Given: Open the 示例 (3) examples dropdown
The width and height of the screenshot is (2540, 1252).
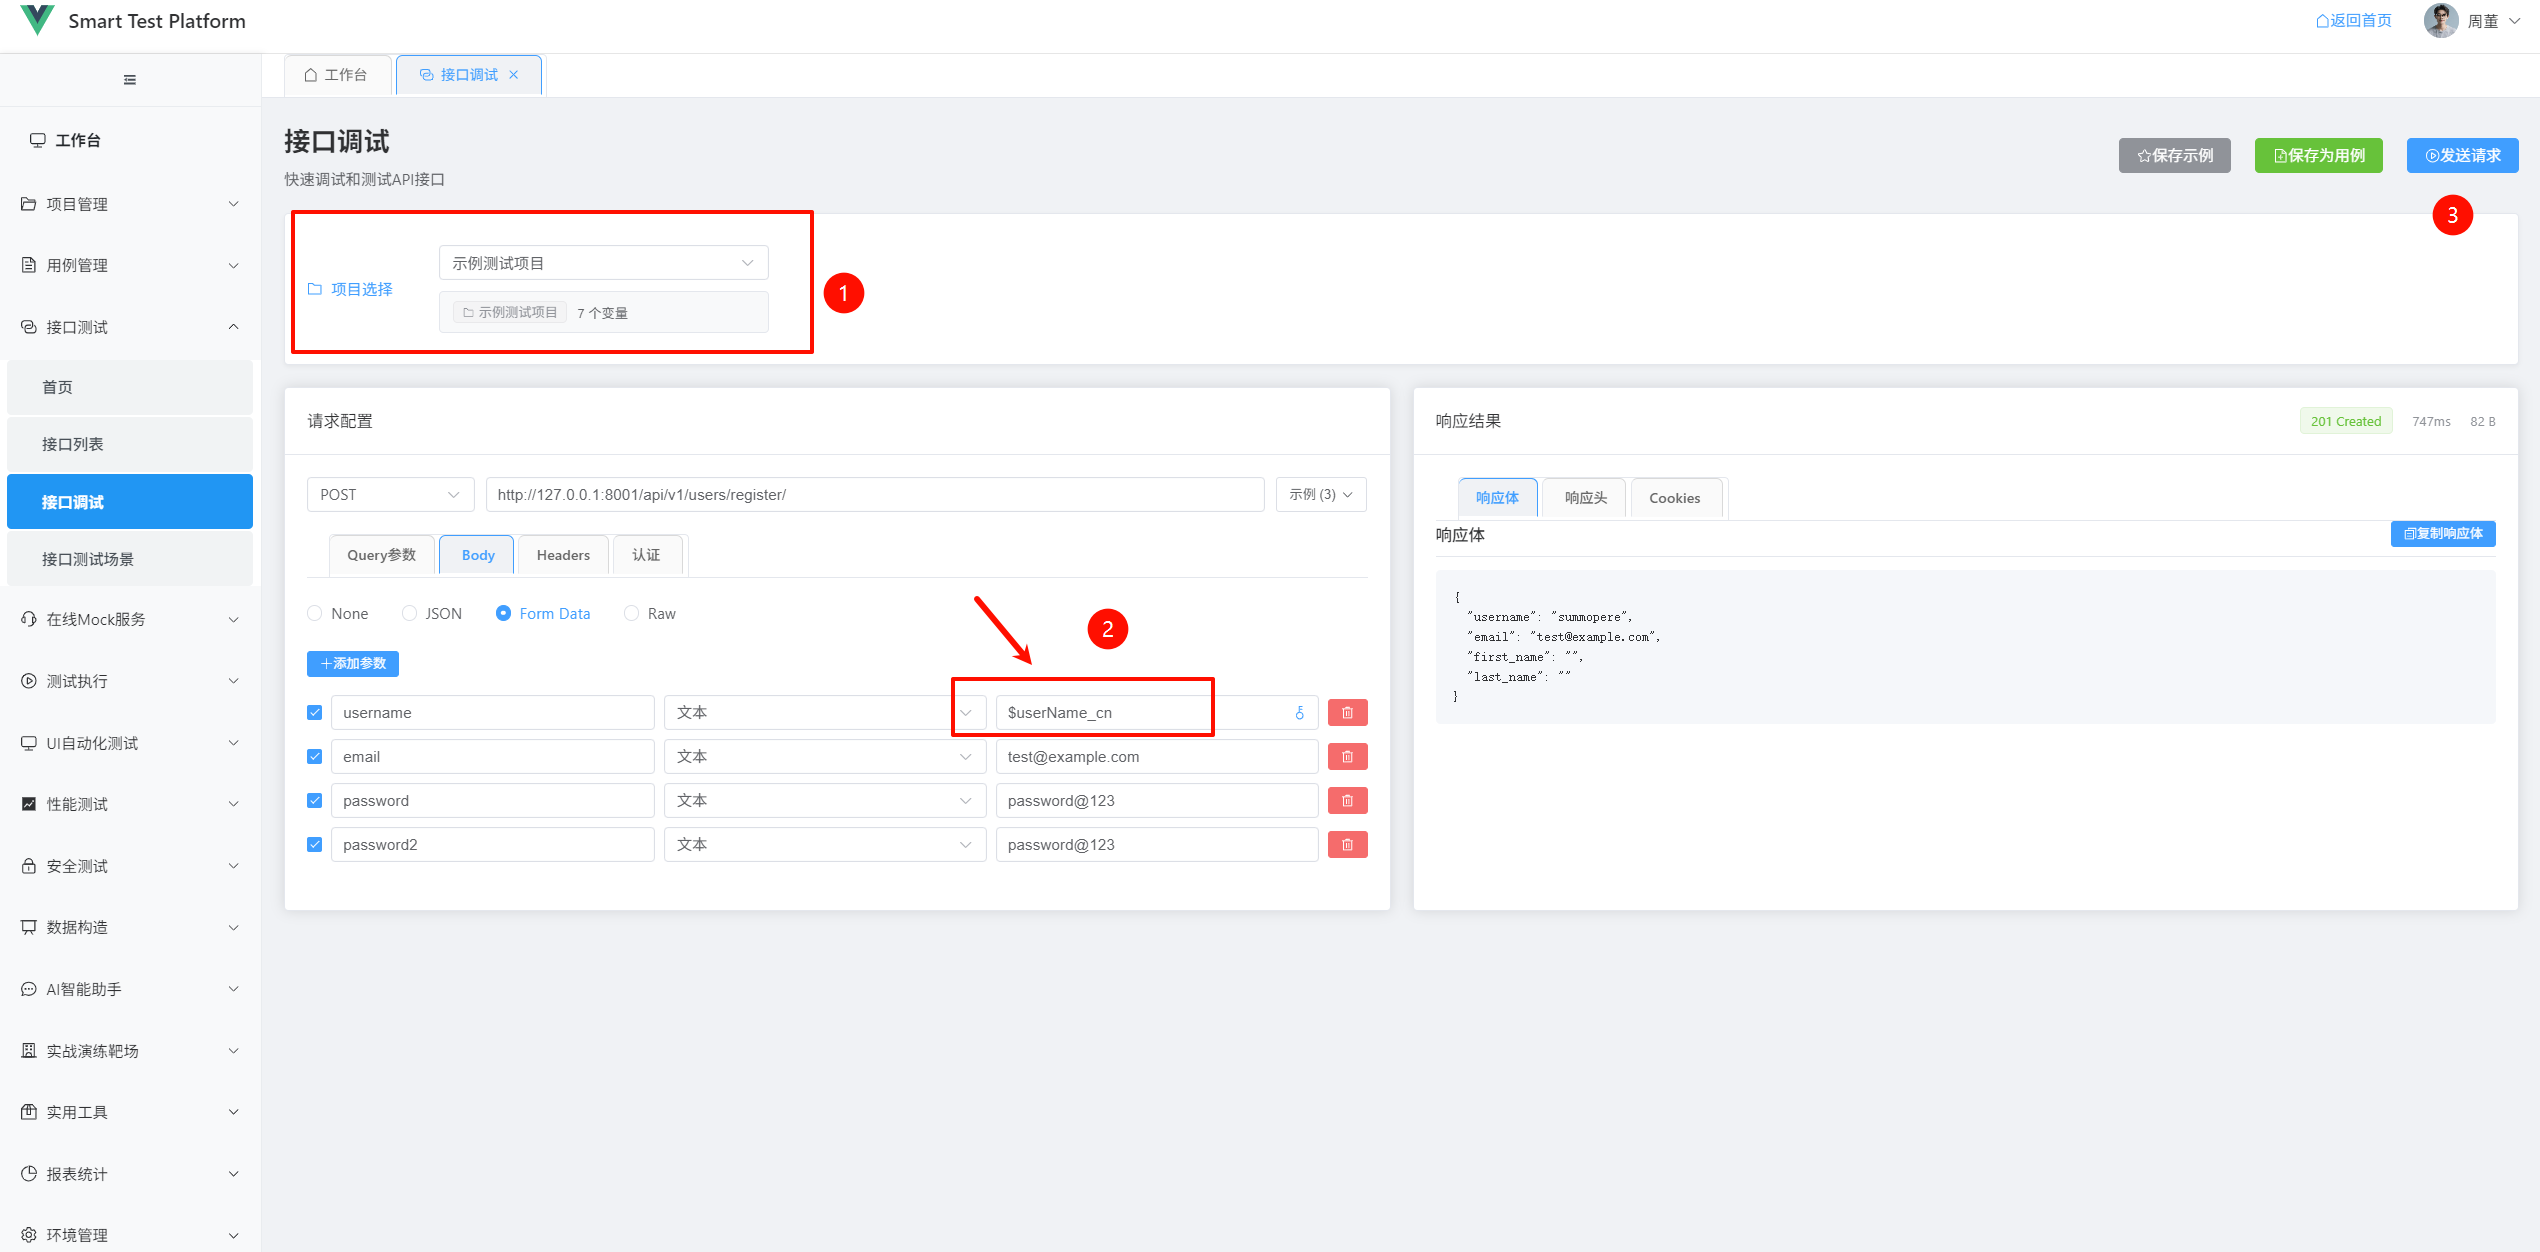Looking at the screenshot, I should [x=1320, y=495].
